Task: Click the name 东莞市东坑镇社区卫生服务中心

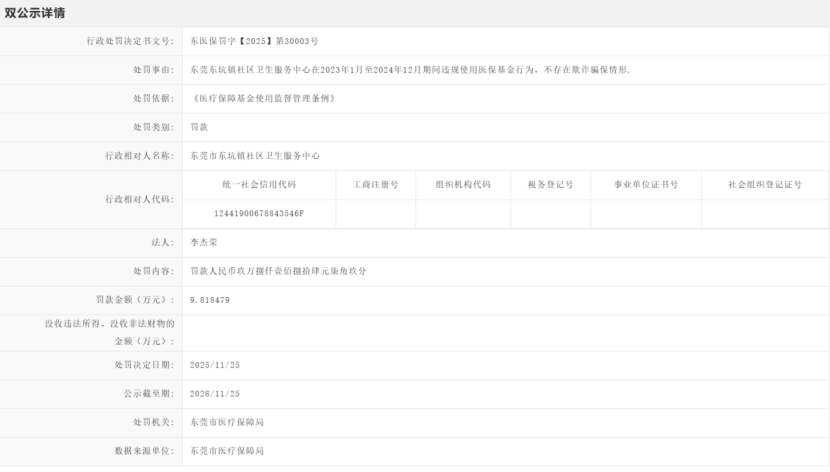Action: coord(255,156)
